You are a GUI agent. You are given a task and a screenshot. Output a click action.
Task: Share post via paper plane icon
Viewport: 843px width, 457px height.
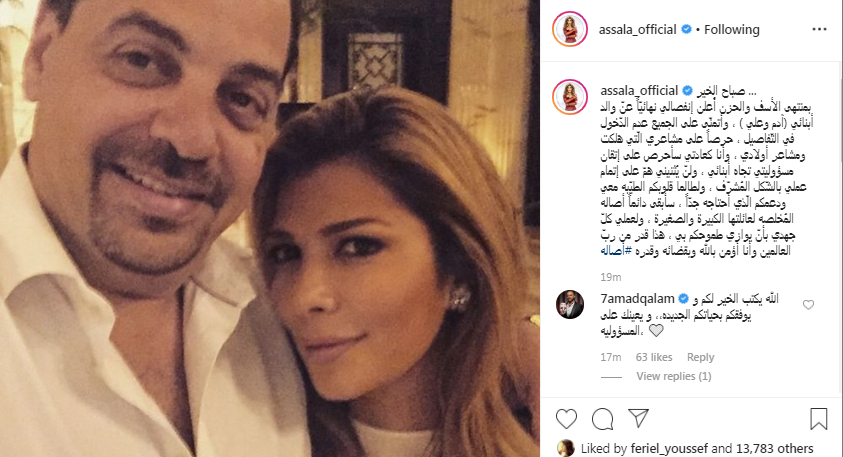[638, 418]
